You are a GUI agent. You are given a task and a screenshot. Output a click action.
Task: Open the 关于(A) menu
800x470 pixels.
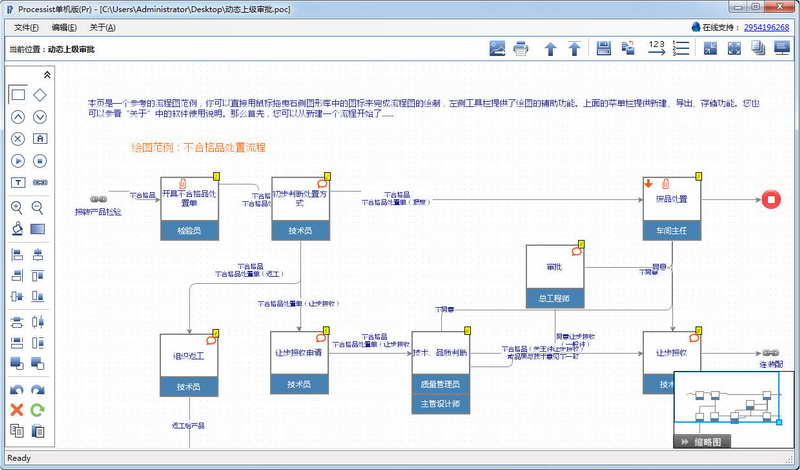[102, 28]
